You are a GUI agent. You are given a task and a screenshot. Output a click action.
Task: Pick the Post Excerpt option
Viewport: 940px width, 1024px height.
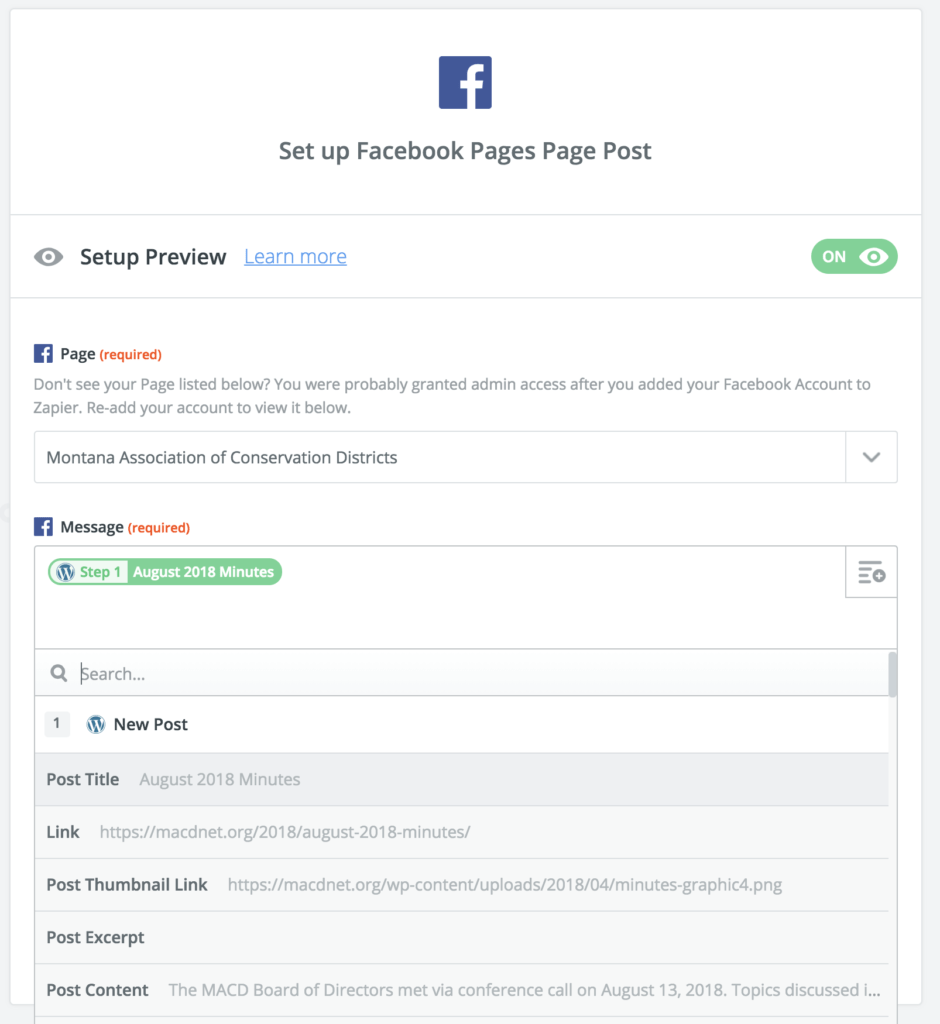(x=461, y=937)
